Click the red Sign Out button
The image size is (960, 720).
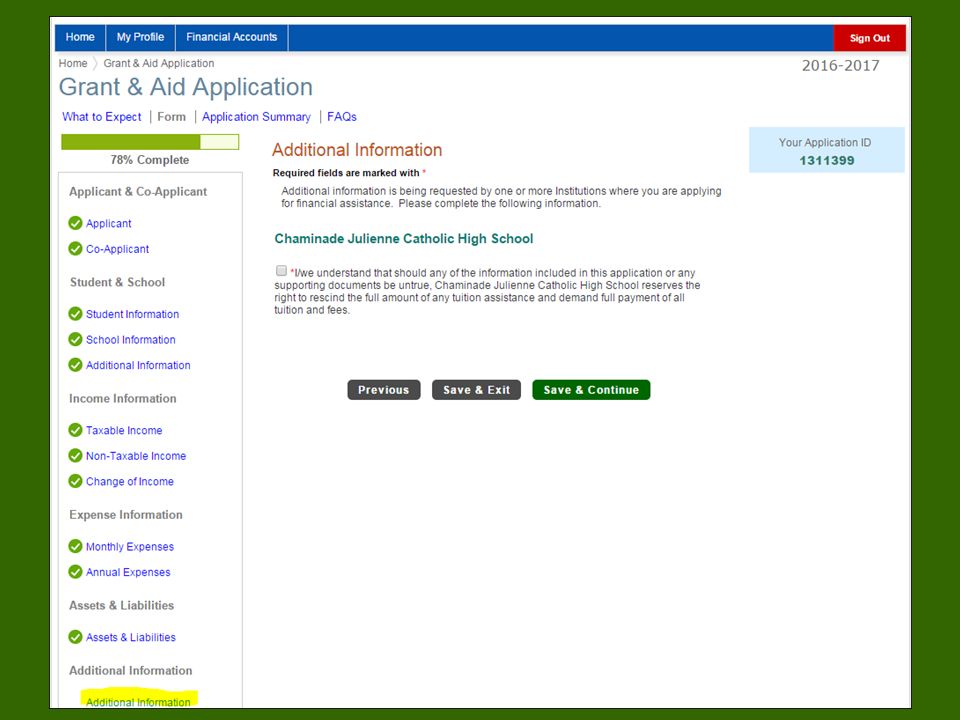(x=869, y=38)
